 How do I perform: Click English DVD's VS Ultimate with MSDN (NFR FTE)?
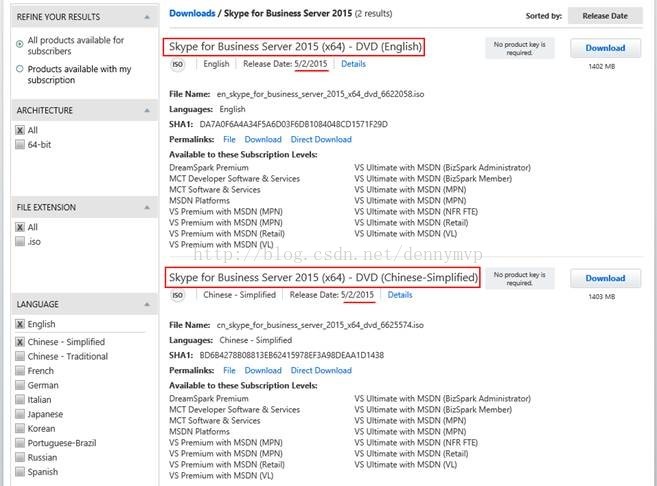pyautogui.click(x=416, y=212)
